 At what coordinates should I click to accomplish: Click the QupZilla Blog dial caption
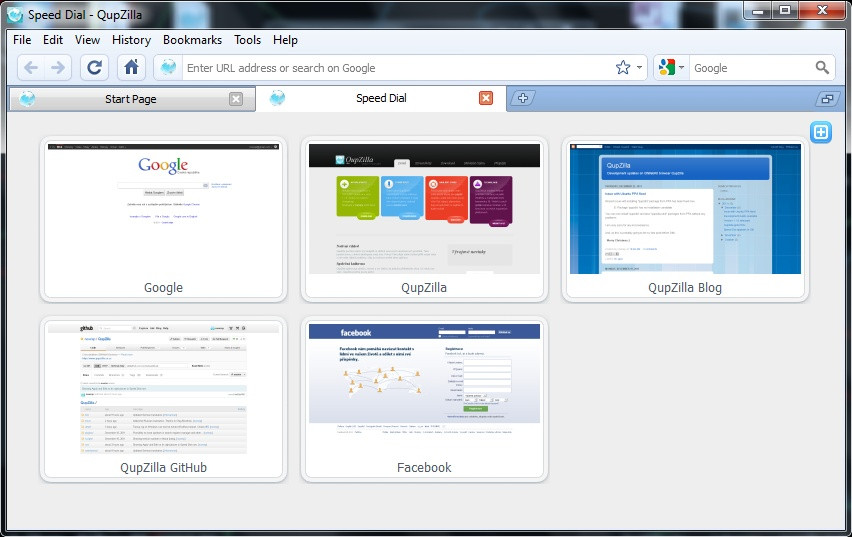(x=685, y=288)
